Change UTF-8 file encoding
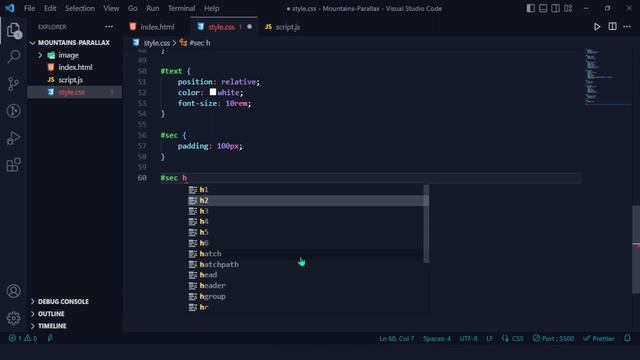Image resolution: width=640 pixels, height=360 pixels. 469,338
